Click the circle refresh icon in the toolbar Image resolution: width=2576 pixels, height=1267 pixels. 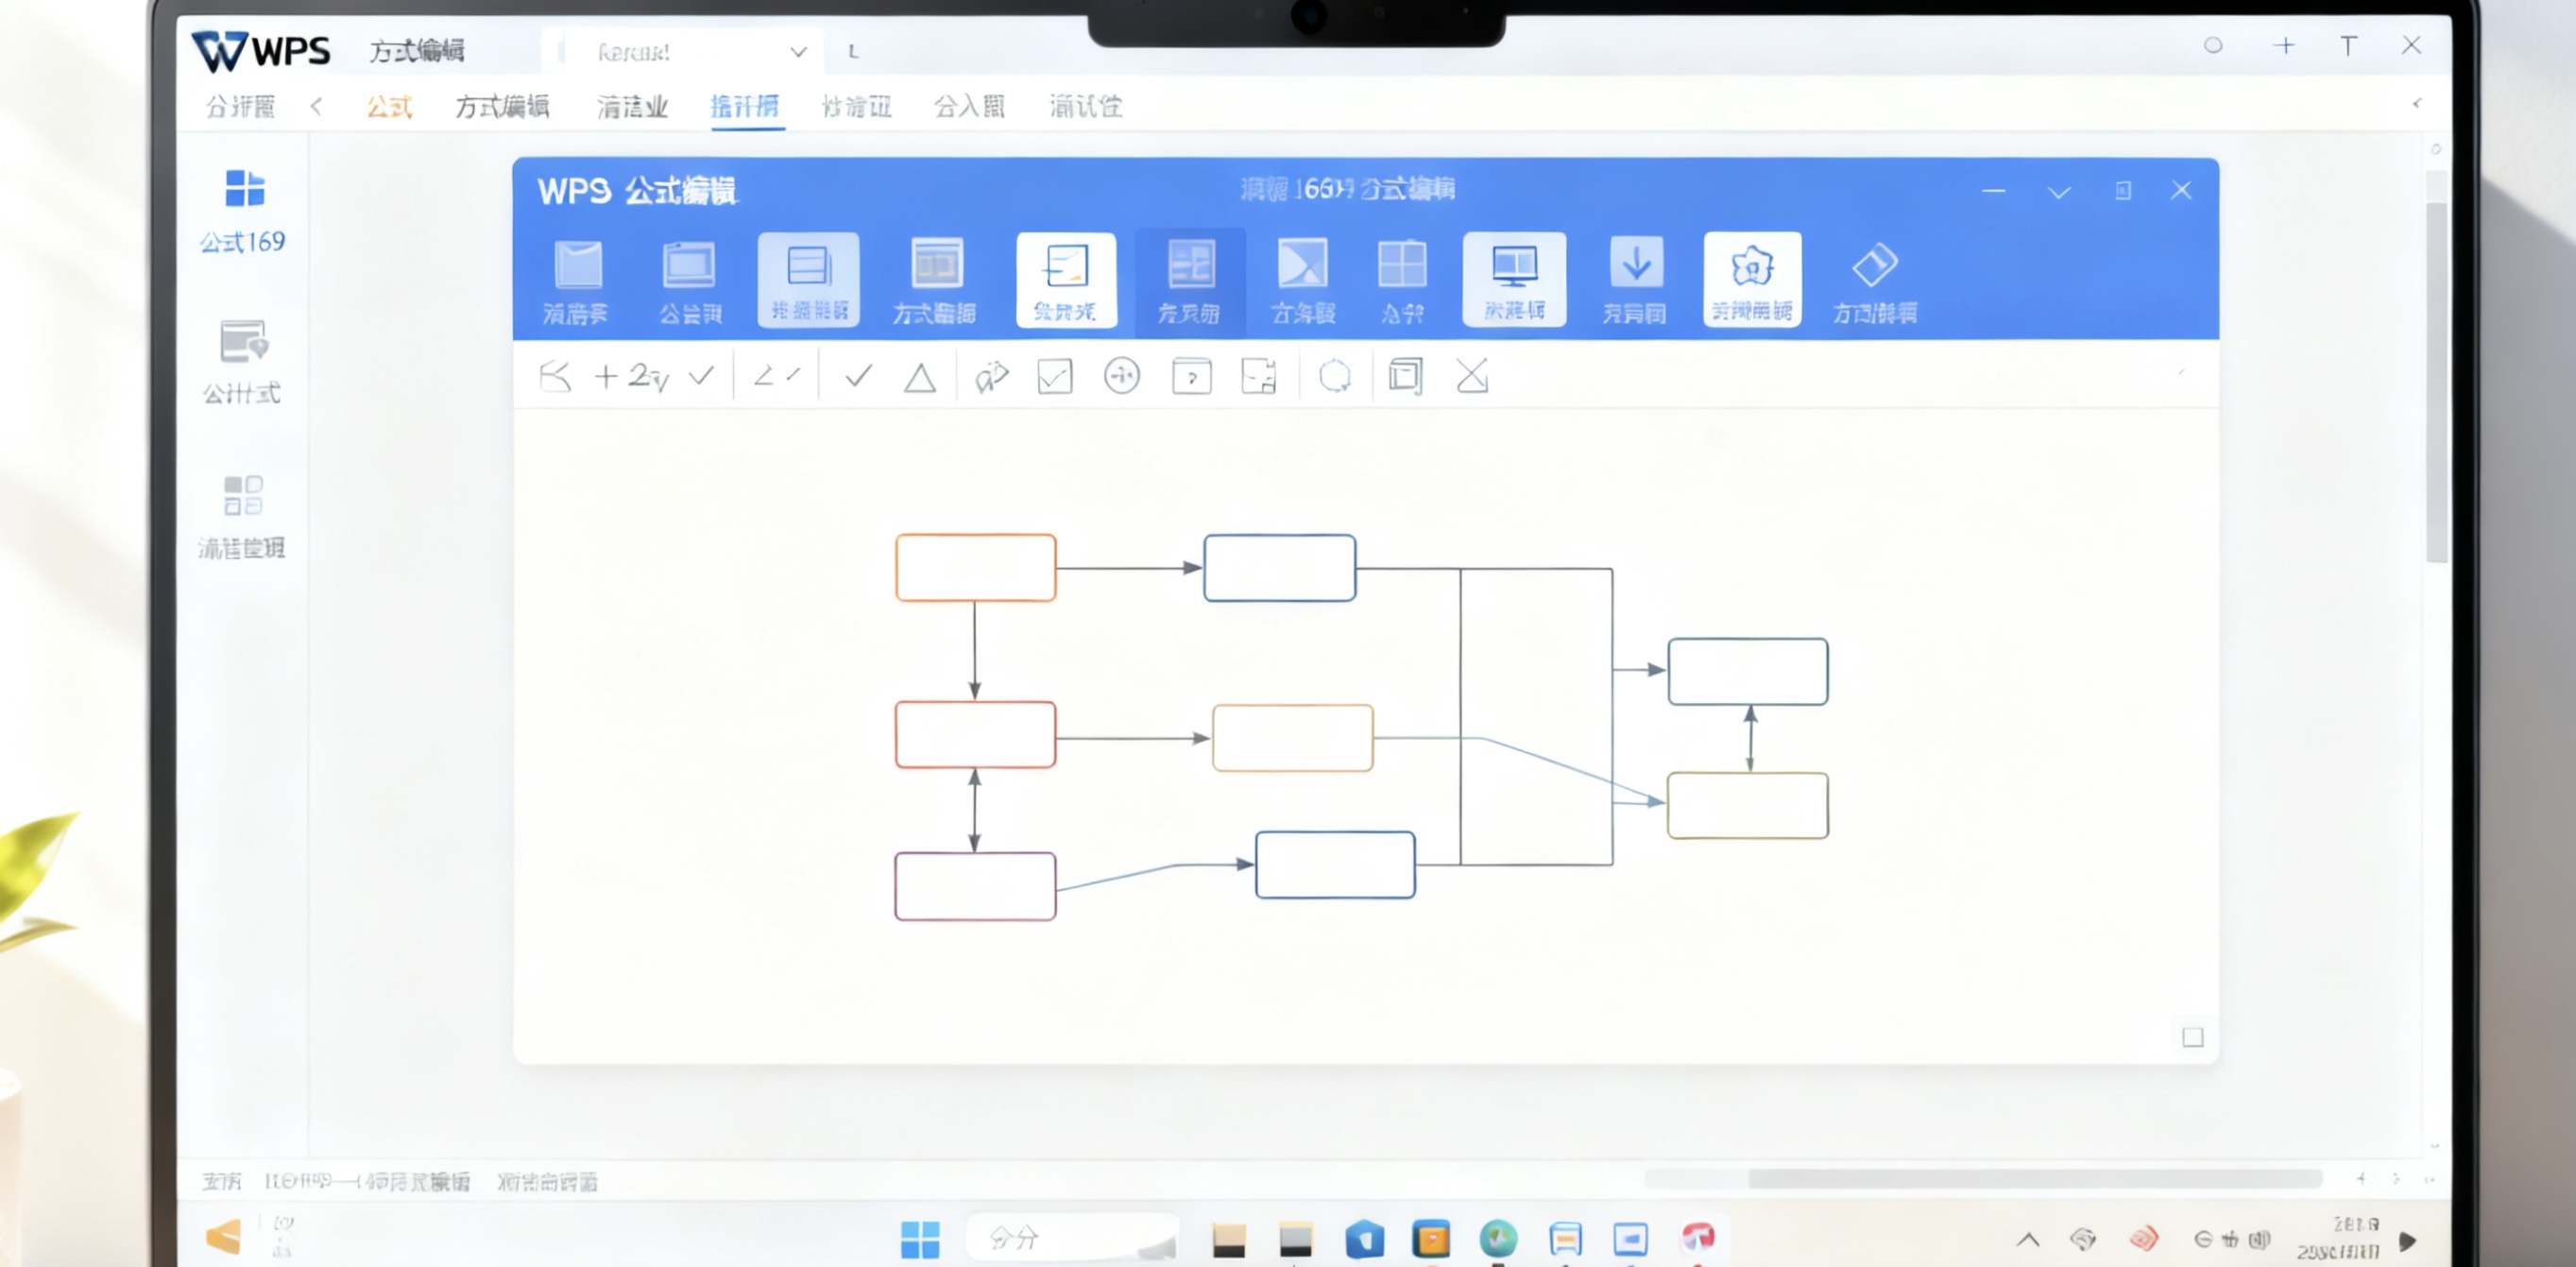[x=1334, y=377]
